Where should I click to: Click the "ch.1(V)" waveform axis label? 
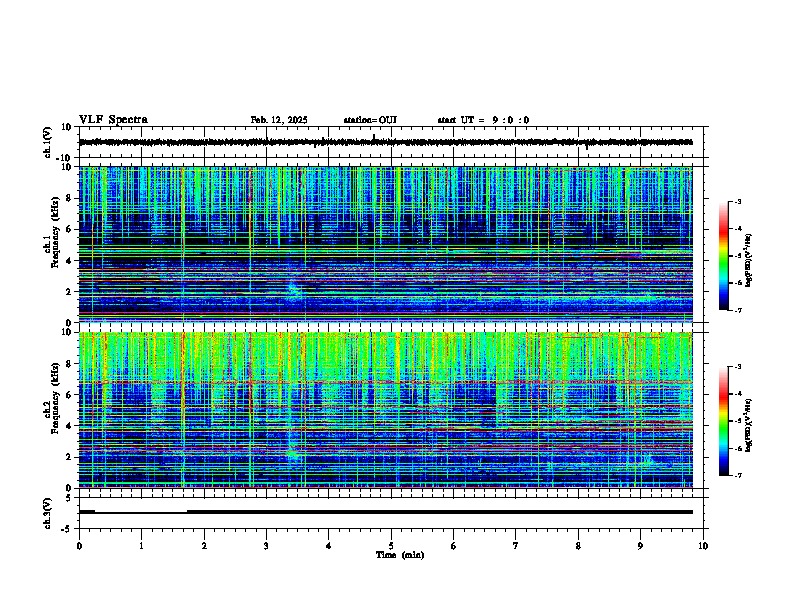[x=47, y=142]
